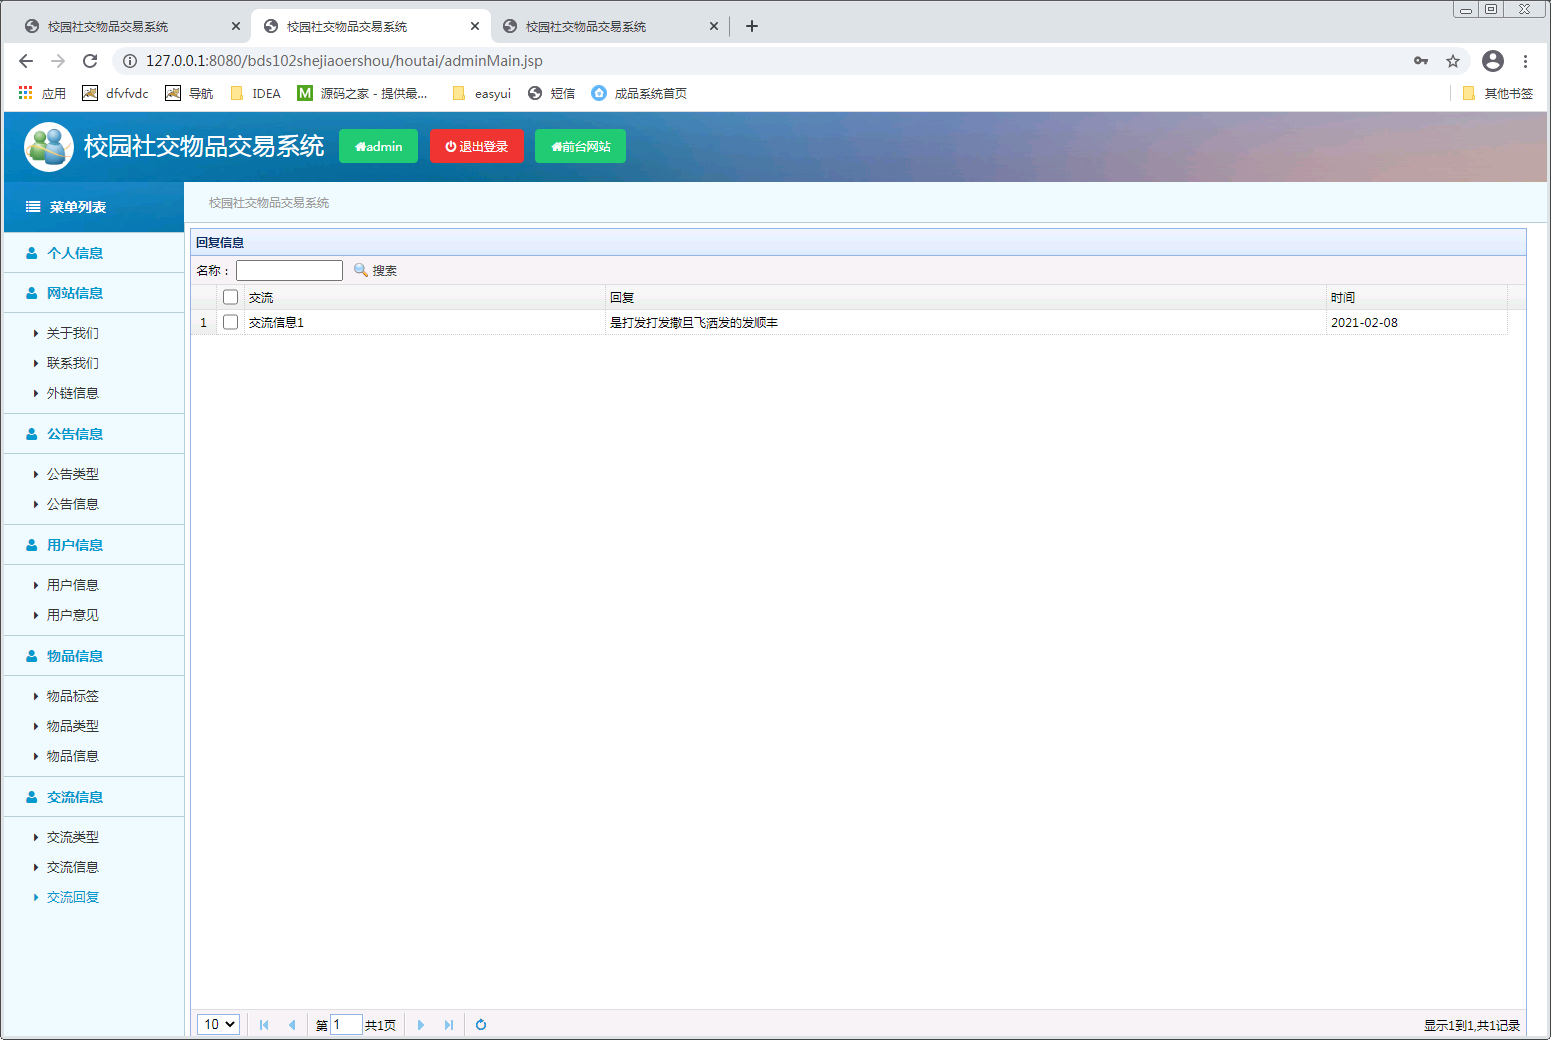Click the 前台网站 button
Viewport: 1551px width, 1040px height.
pos(580,146)
